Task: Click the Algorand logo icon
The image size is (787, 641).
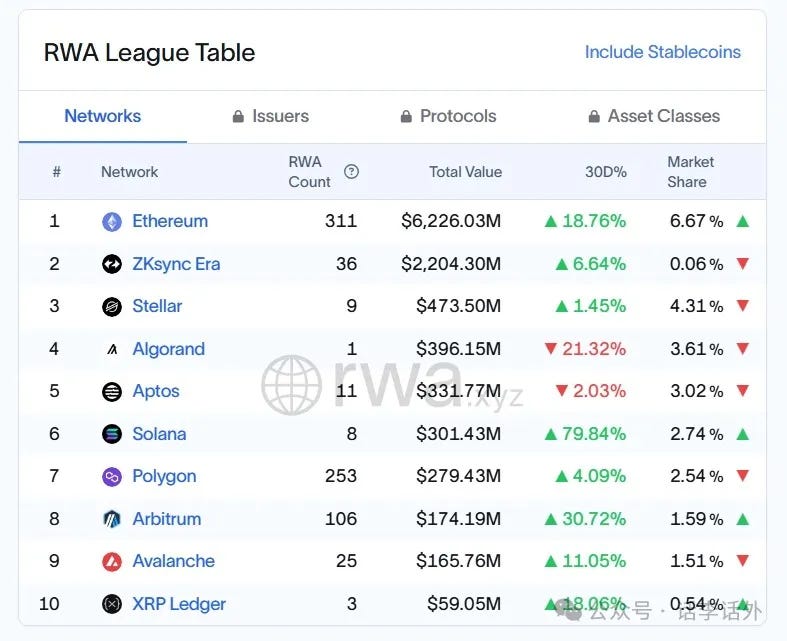Action: click(x=112, y=349)
